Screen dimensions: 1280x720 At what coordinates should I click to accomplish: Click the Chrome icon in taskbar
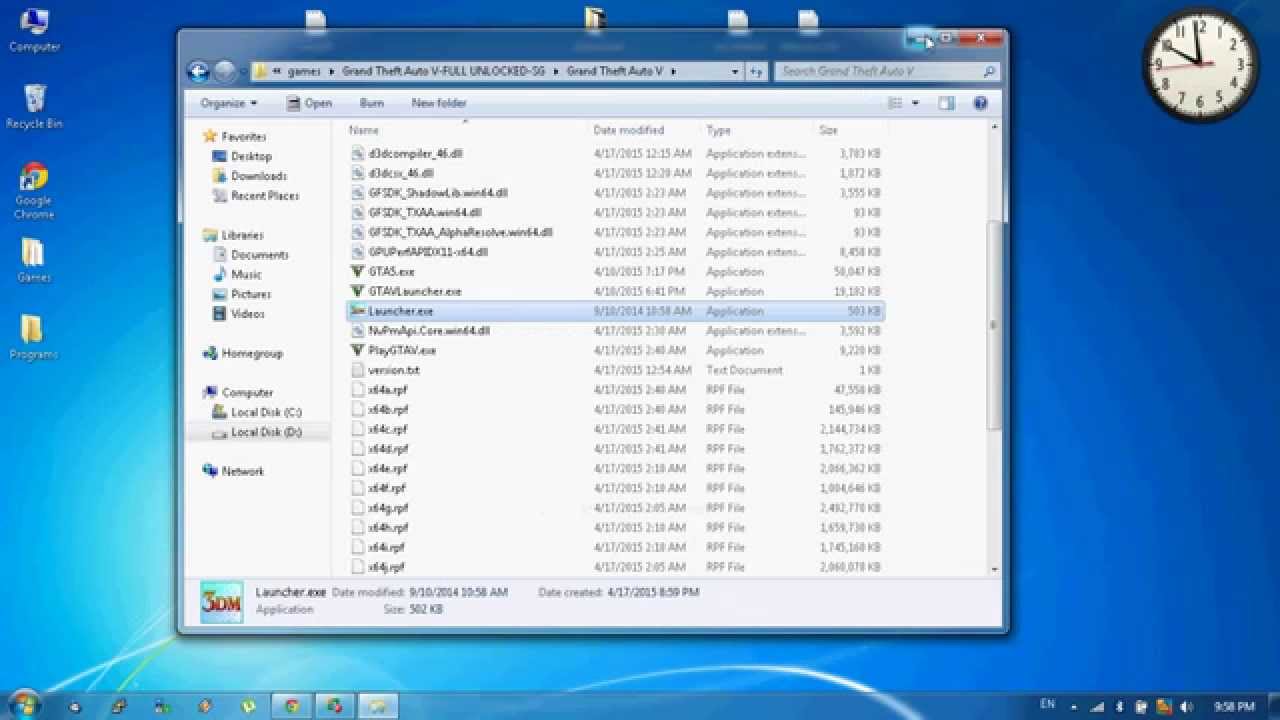[x=292, y=706]
